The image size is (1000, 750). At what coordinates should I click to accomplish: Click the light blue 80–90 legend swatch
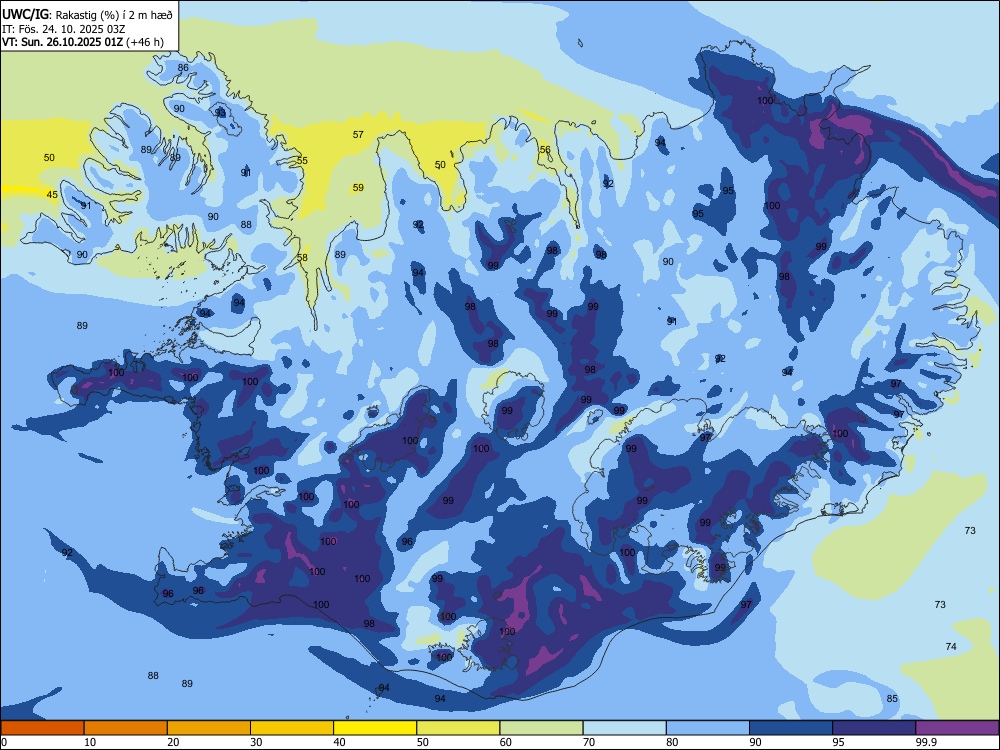[x=708, y=728]
